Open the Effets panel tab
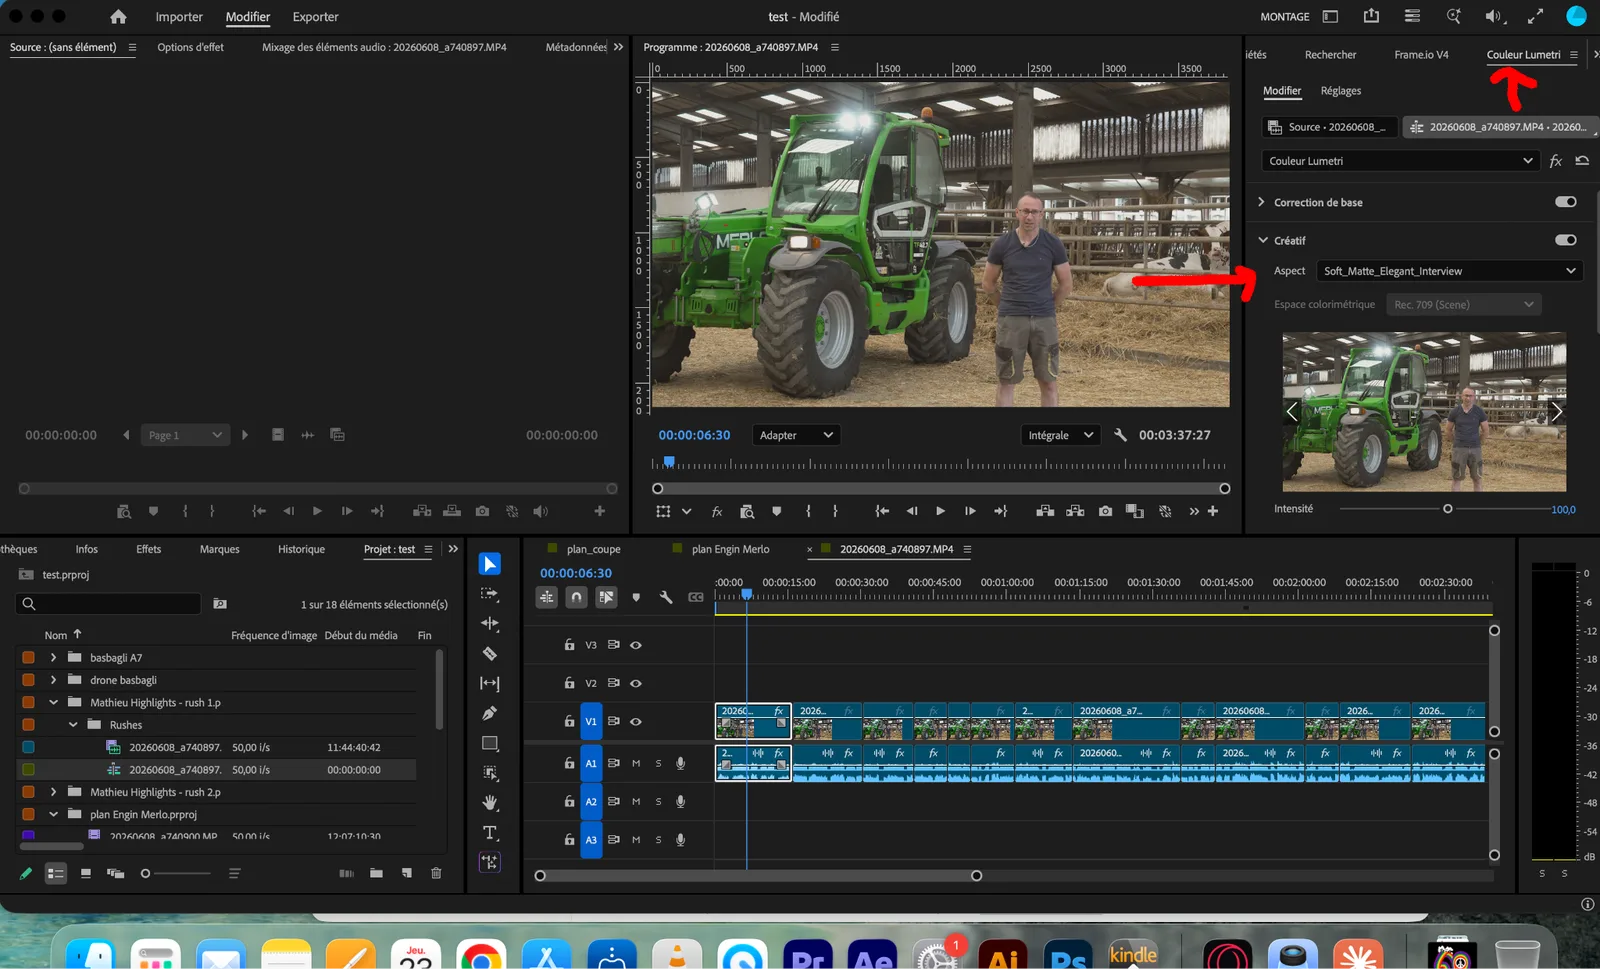 (149, 549)
